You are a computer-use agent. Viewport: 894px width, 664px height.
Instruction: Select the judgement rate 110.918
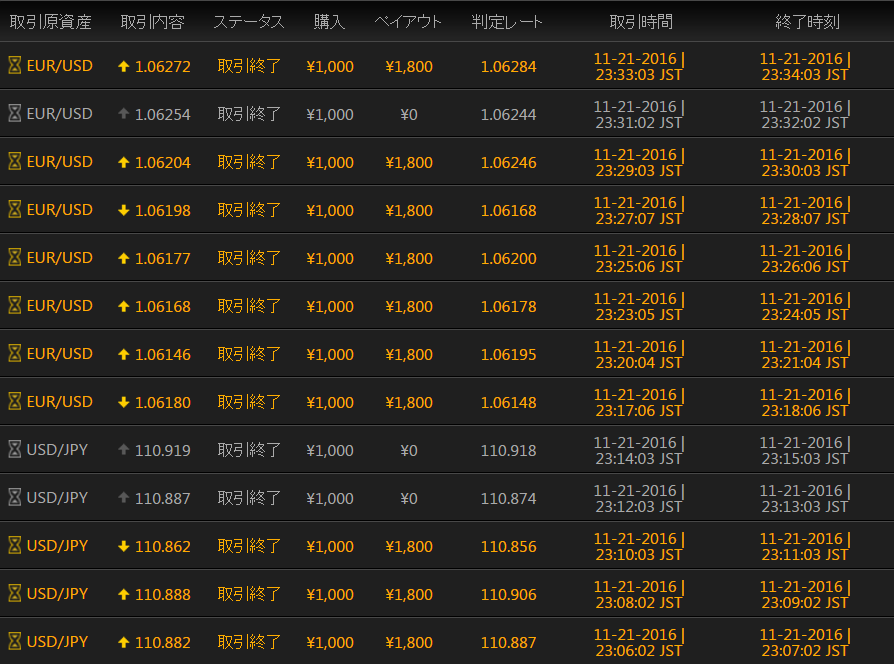click(x=509, y=450)
